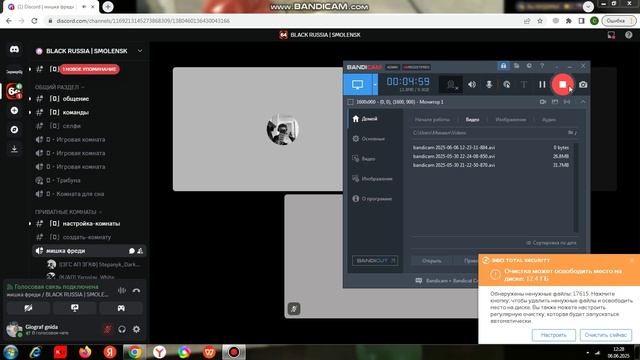Open Bandicam scheduler clock icon

[x=529, y=66]
